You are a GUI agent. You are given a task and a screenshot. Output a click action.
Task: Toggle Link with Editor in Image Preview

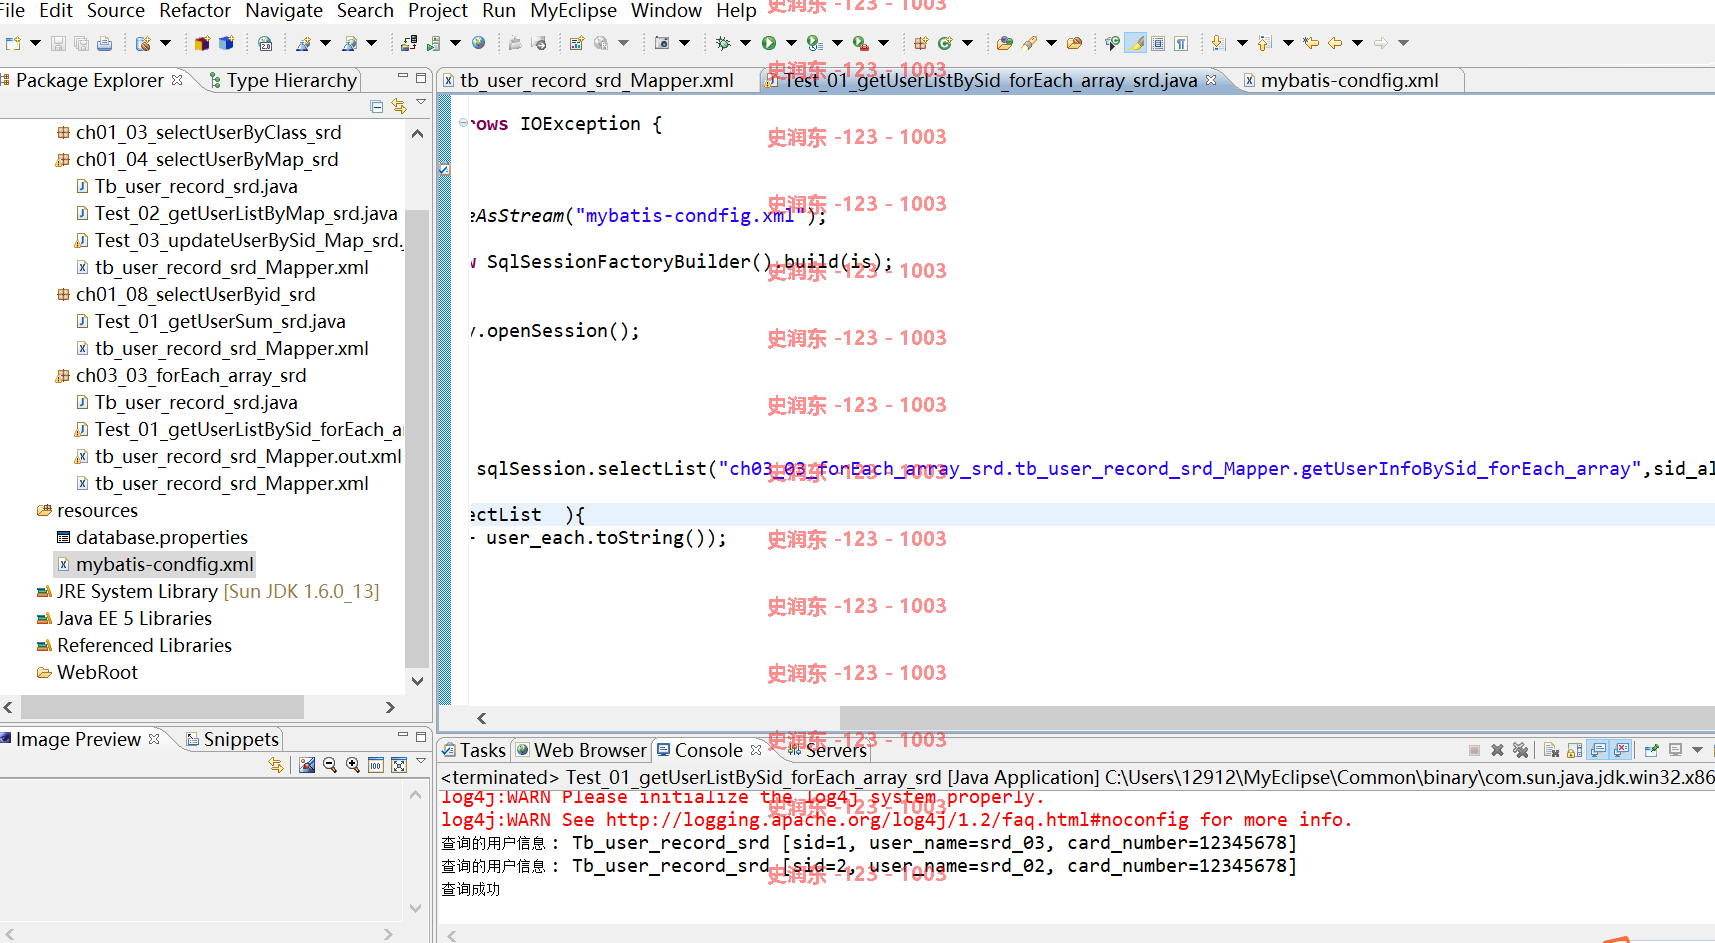tap(276, 765)
